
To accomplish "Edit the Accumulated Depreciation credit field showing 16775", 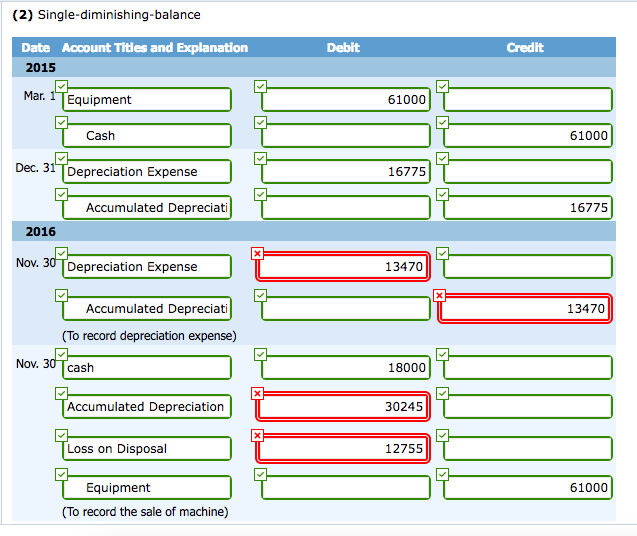I will 527,208.
